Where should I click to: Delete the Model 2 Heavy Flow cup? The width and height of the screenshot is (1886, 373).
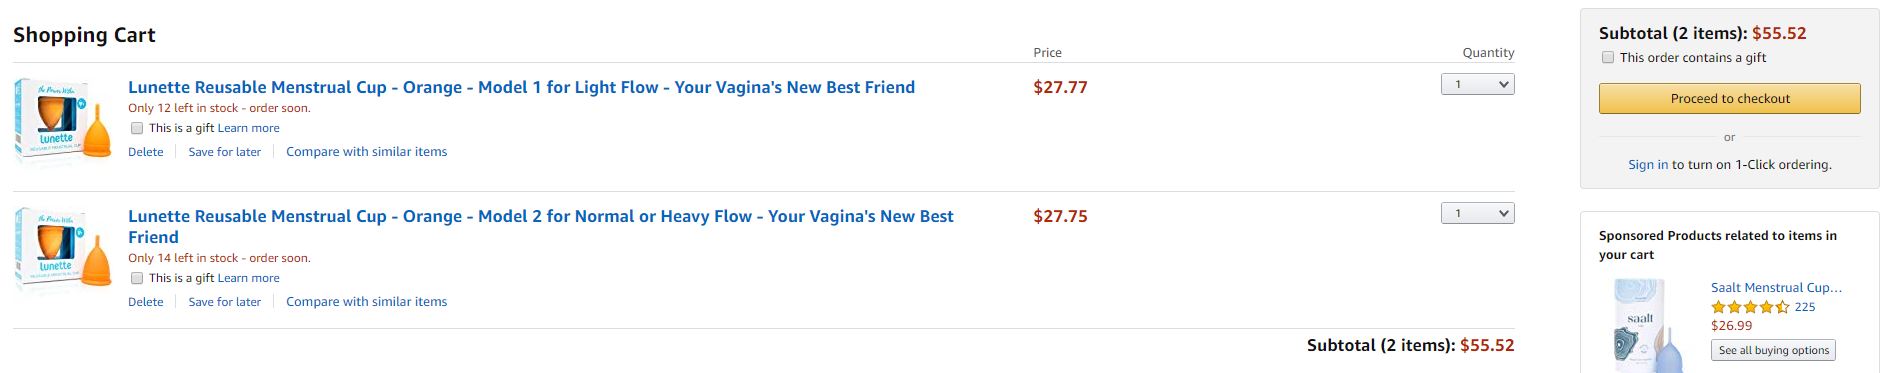[x=146, y=302]
